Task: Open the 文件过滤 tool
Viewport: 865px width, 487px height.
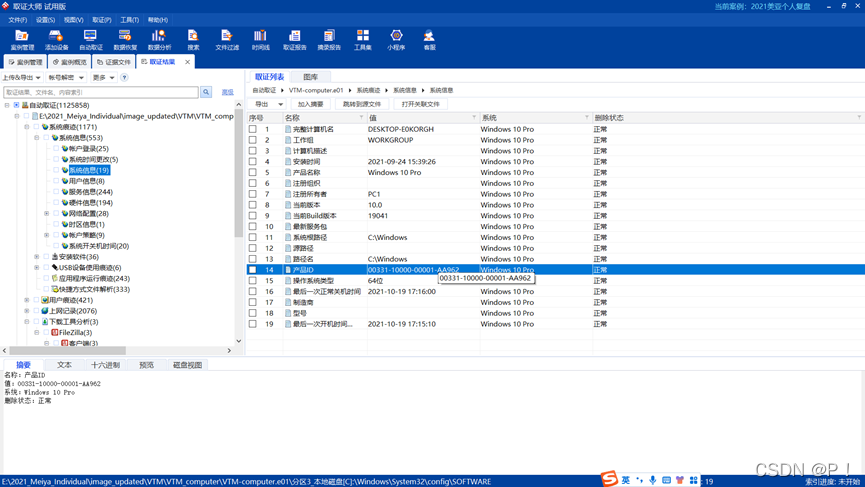Action: click(227, 40)
